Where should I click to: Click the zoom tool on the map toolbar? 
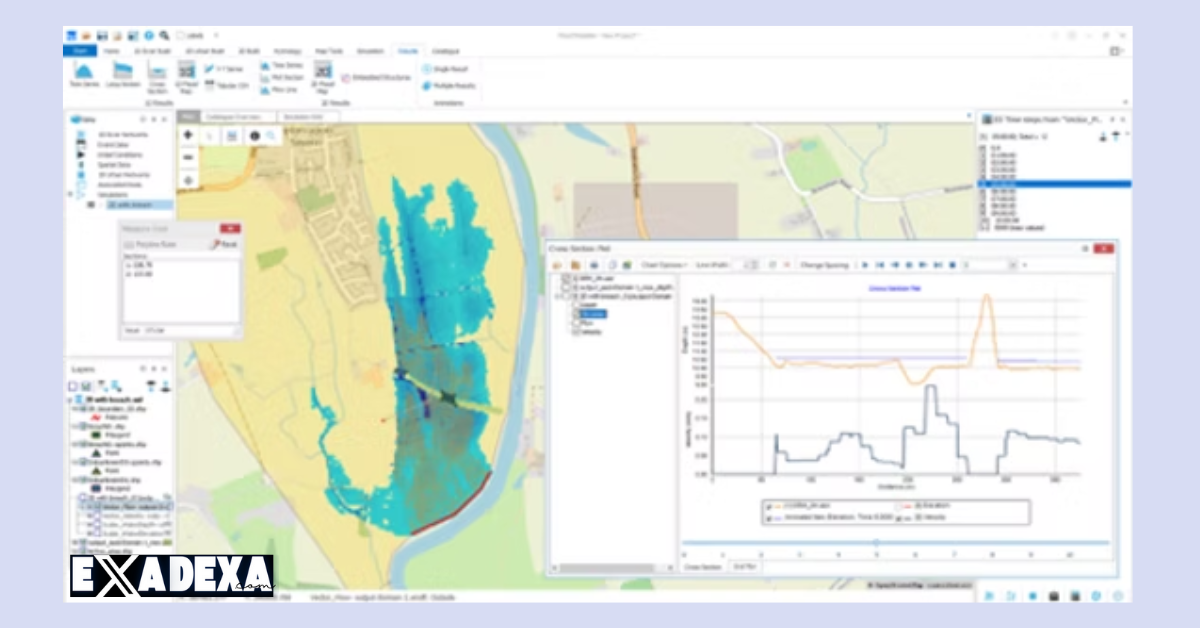coord(271,136)
